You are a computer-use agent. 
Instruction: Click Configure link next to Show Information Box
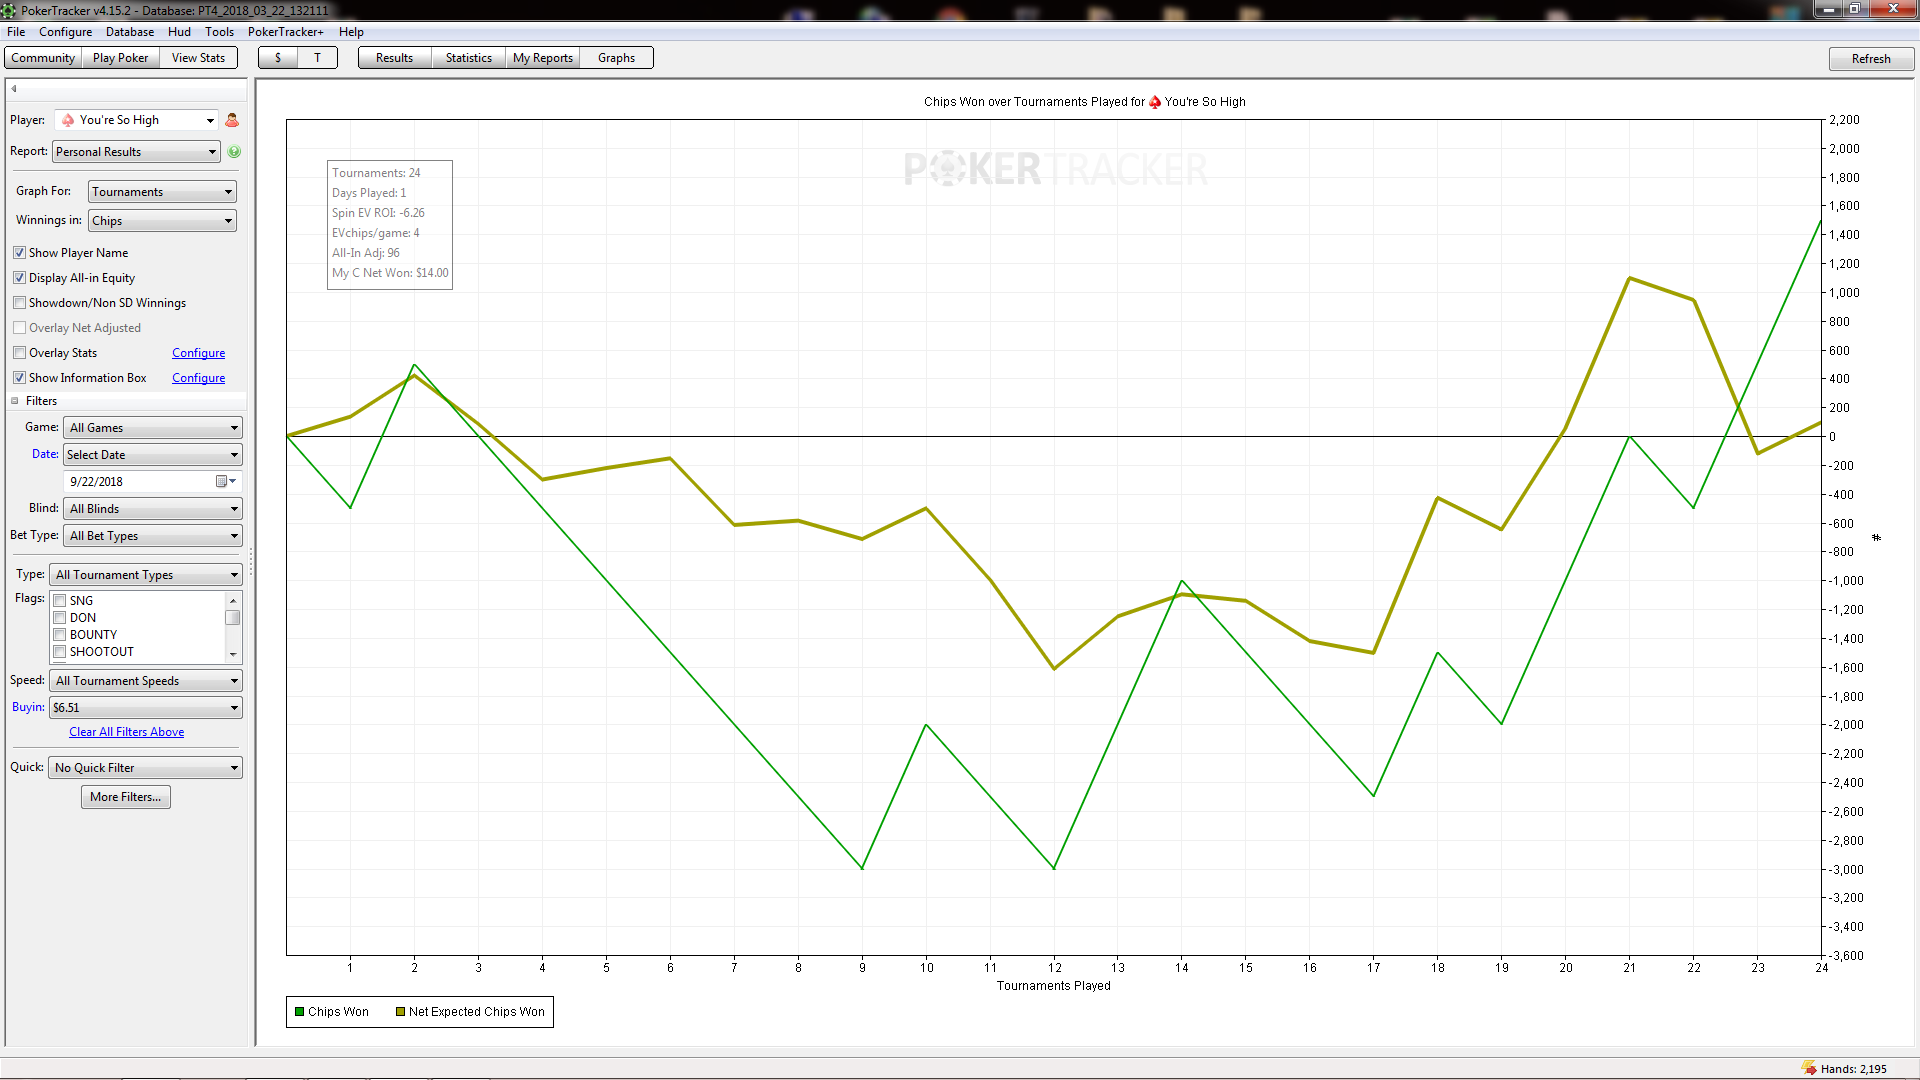[x=199, y=378]
